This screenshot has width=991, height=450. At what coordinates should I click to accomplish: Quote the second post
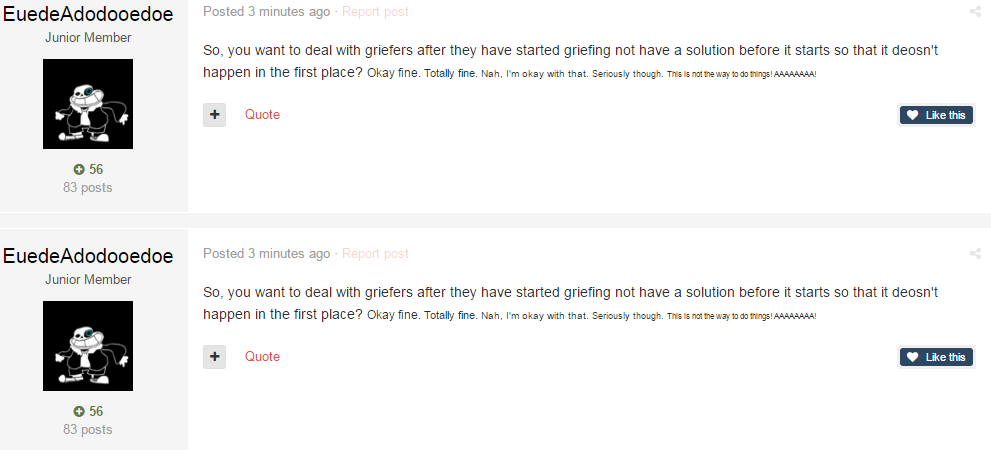pyautogui.click(x=262, y=357)
